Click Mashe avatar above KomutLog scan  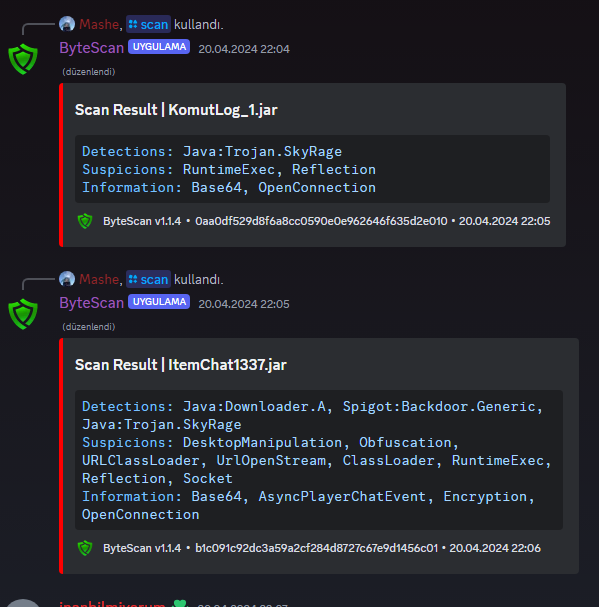click(67, 24)
